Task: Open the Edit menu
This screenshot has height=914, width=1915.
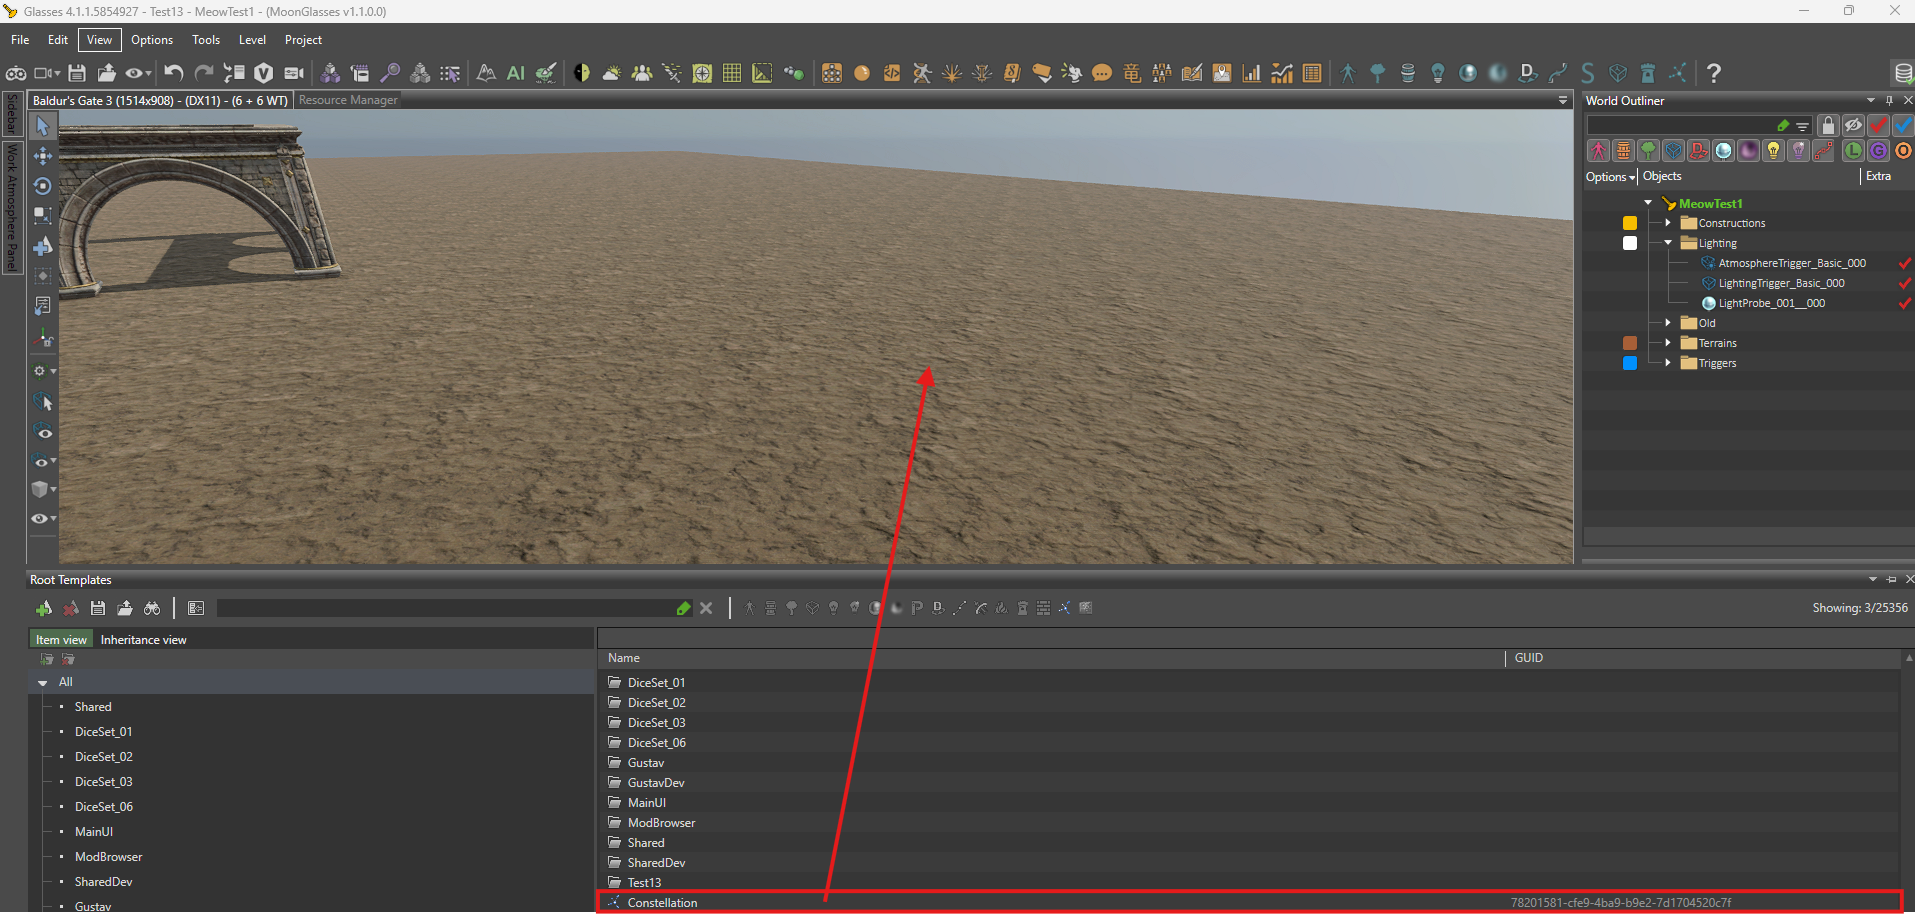Action: pyautogui.click(x=58, y=40)
